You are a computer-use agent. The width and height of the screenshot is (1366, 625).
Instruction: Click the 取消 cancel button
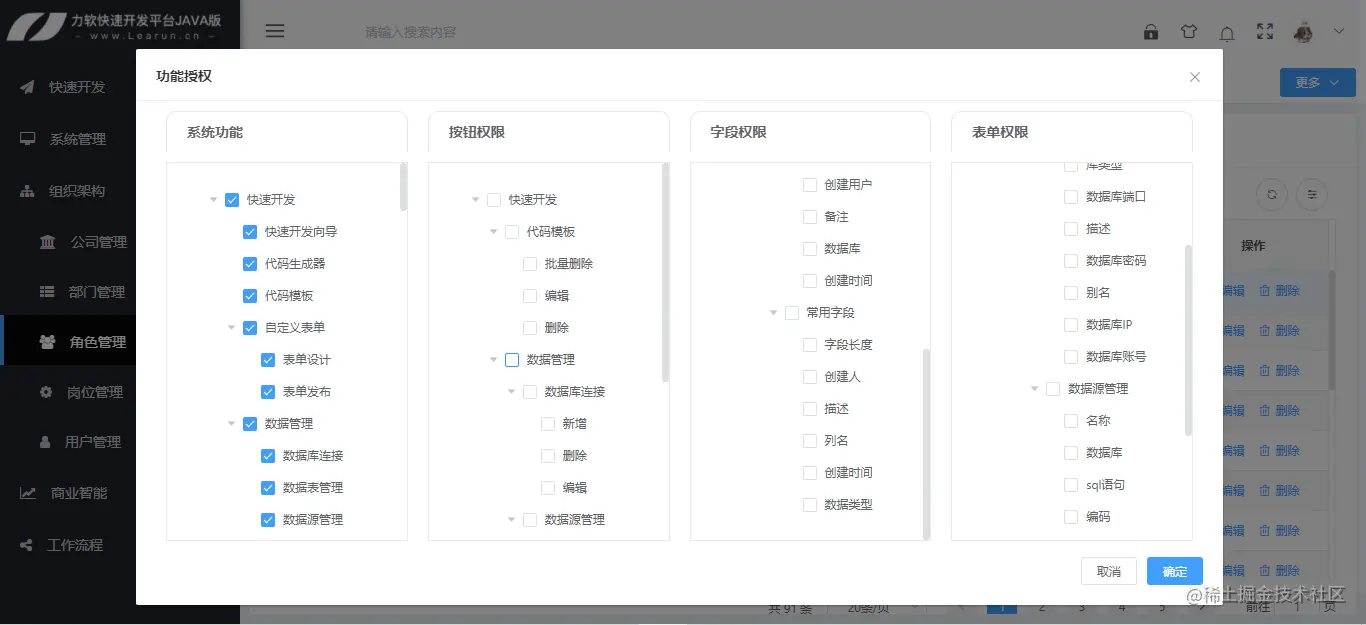click(1109, 571)
